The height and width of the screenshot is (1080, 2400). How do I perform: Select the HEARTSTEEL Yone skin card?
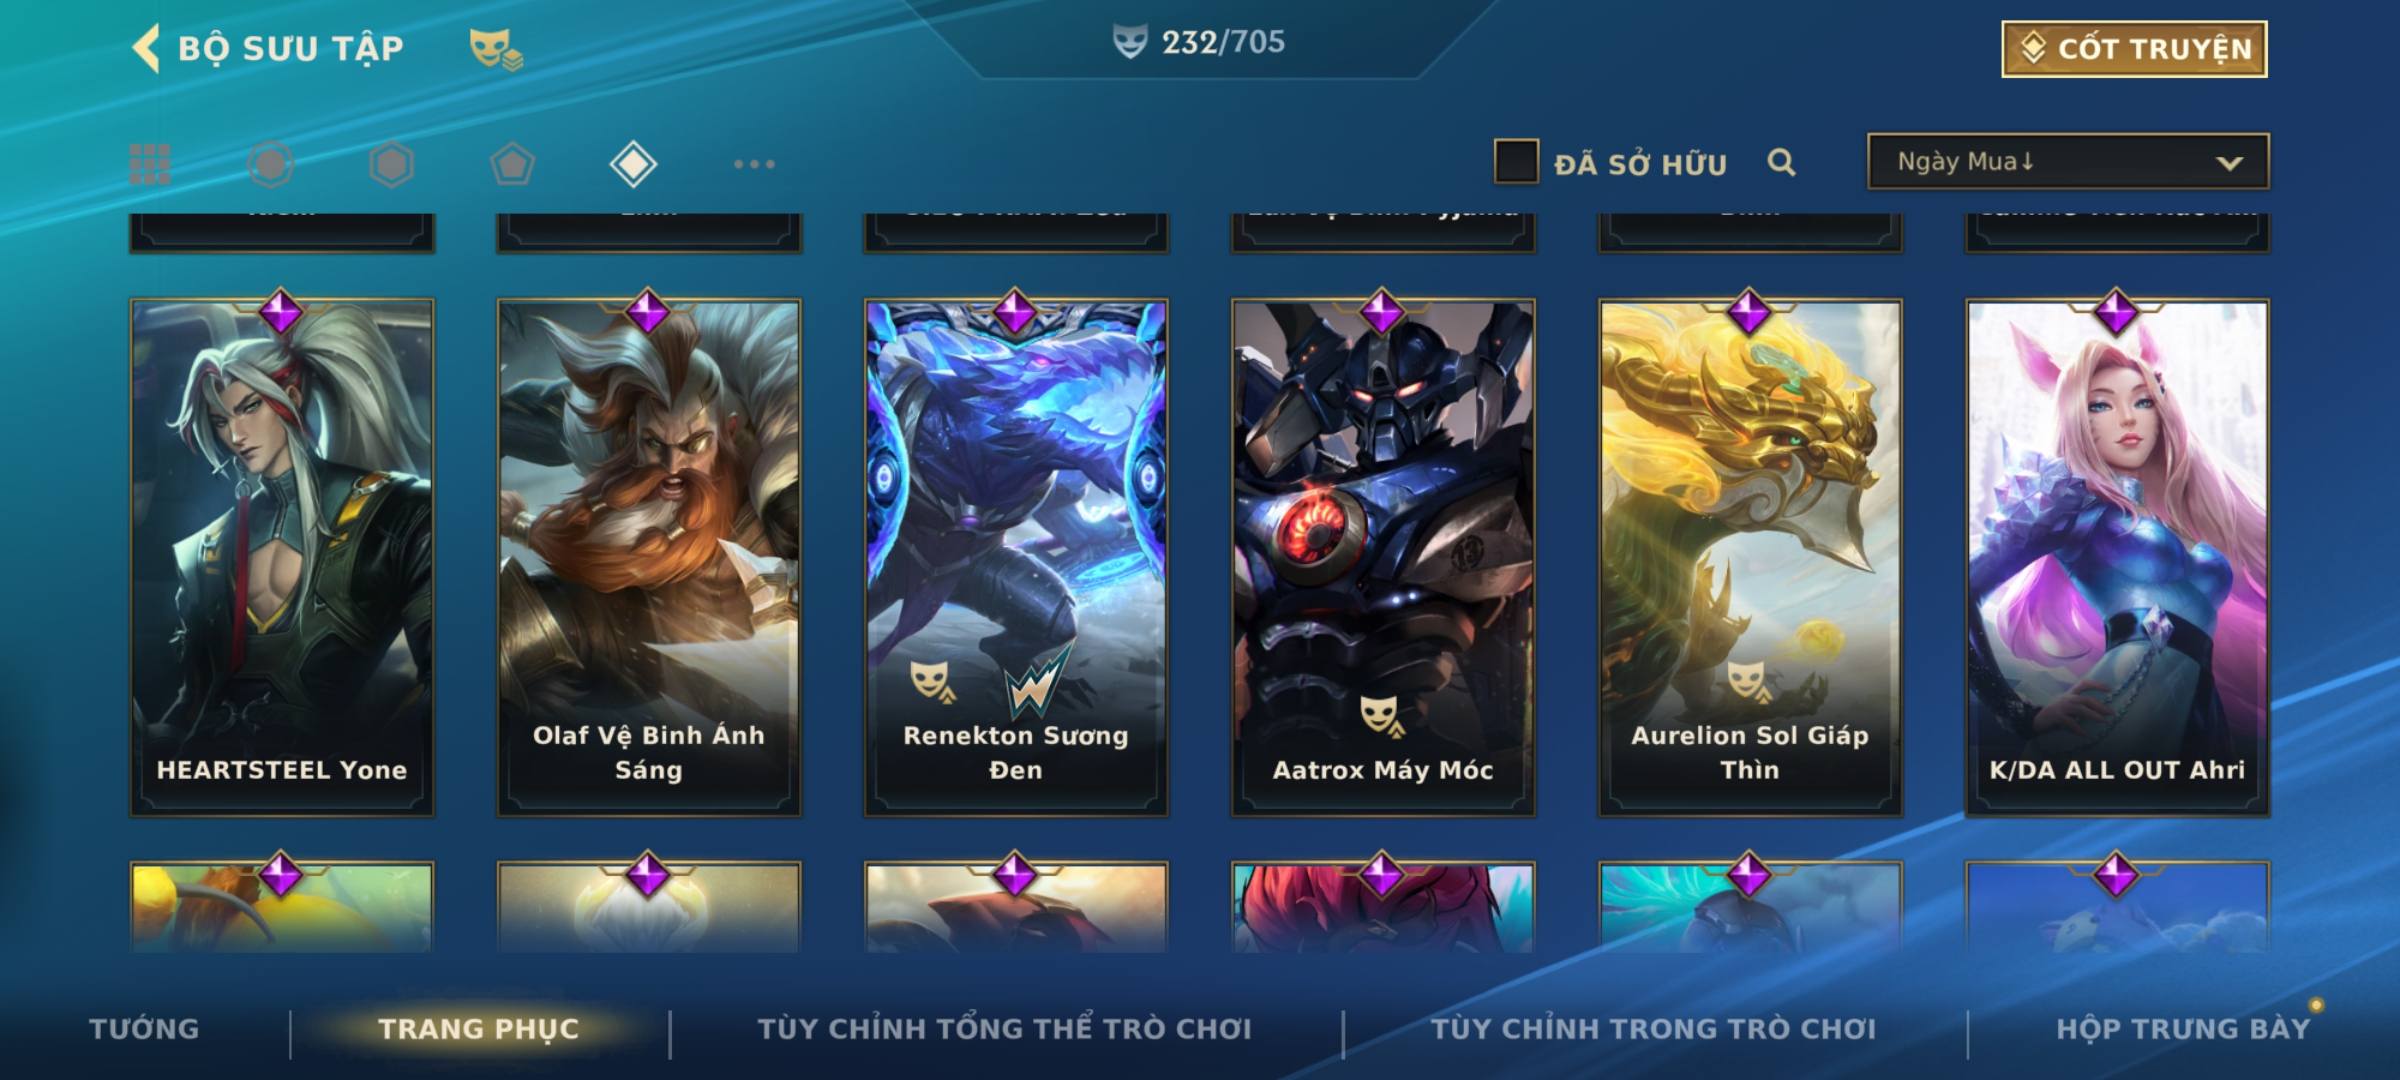(282, 557)
